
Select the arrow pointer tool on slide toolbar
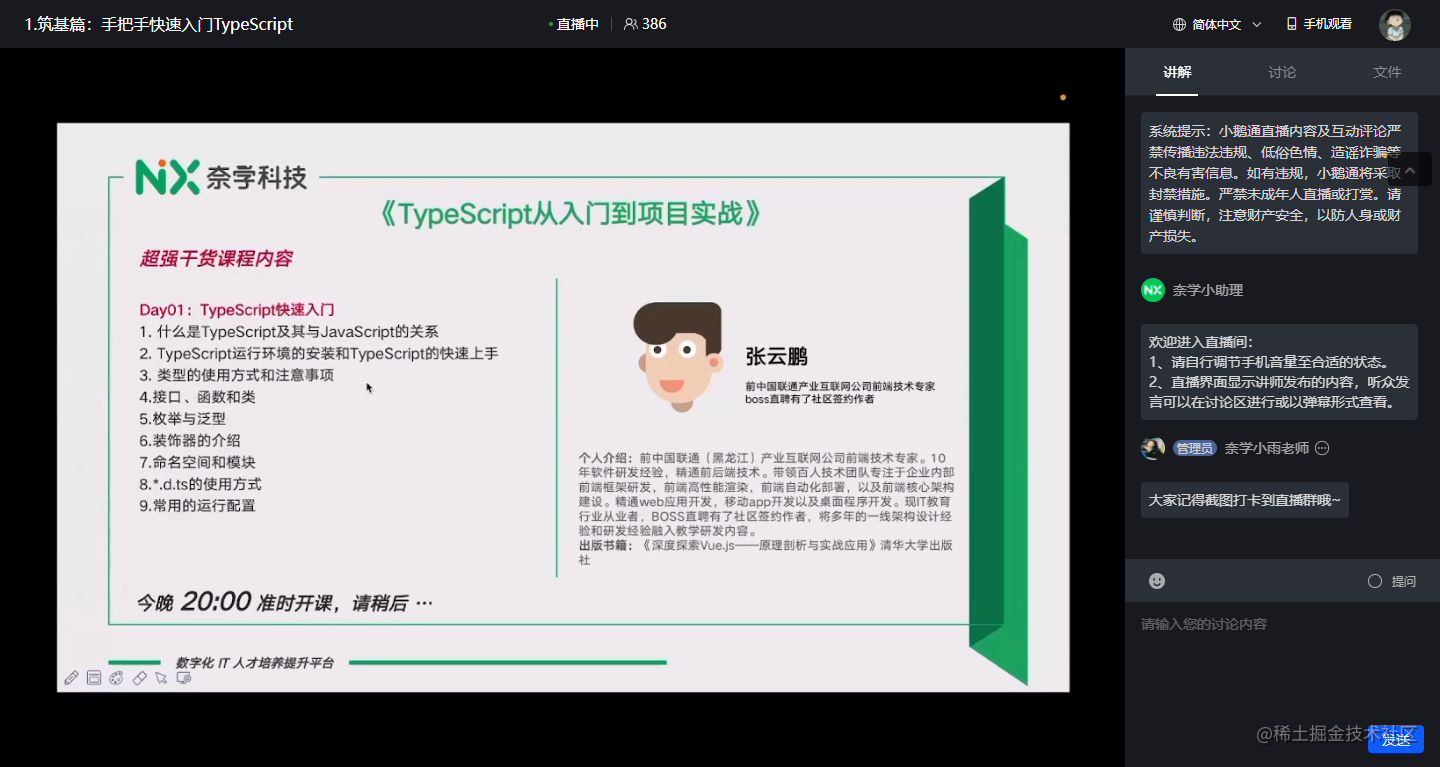(162, 678)
